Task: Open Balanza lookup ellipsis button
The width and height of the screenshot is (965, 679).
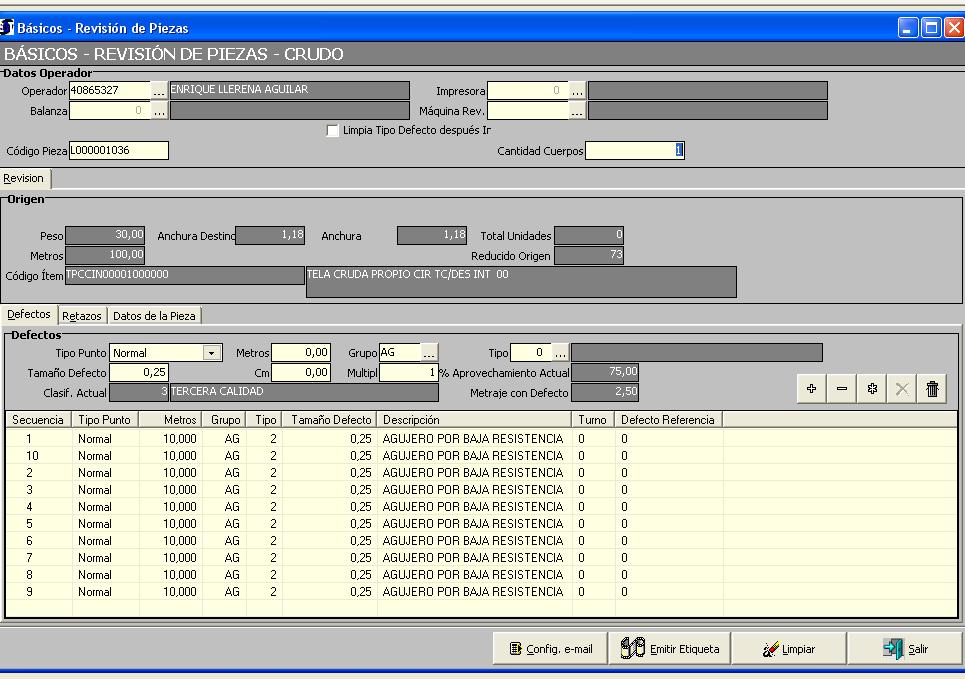Action: tap(159, 111)
